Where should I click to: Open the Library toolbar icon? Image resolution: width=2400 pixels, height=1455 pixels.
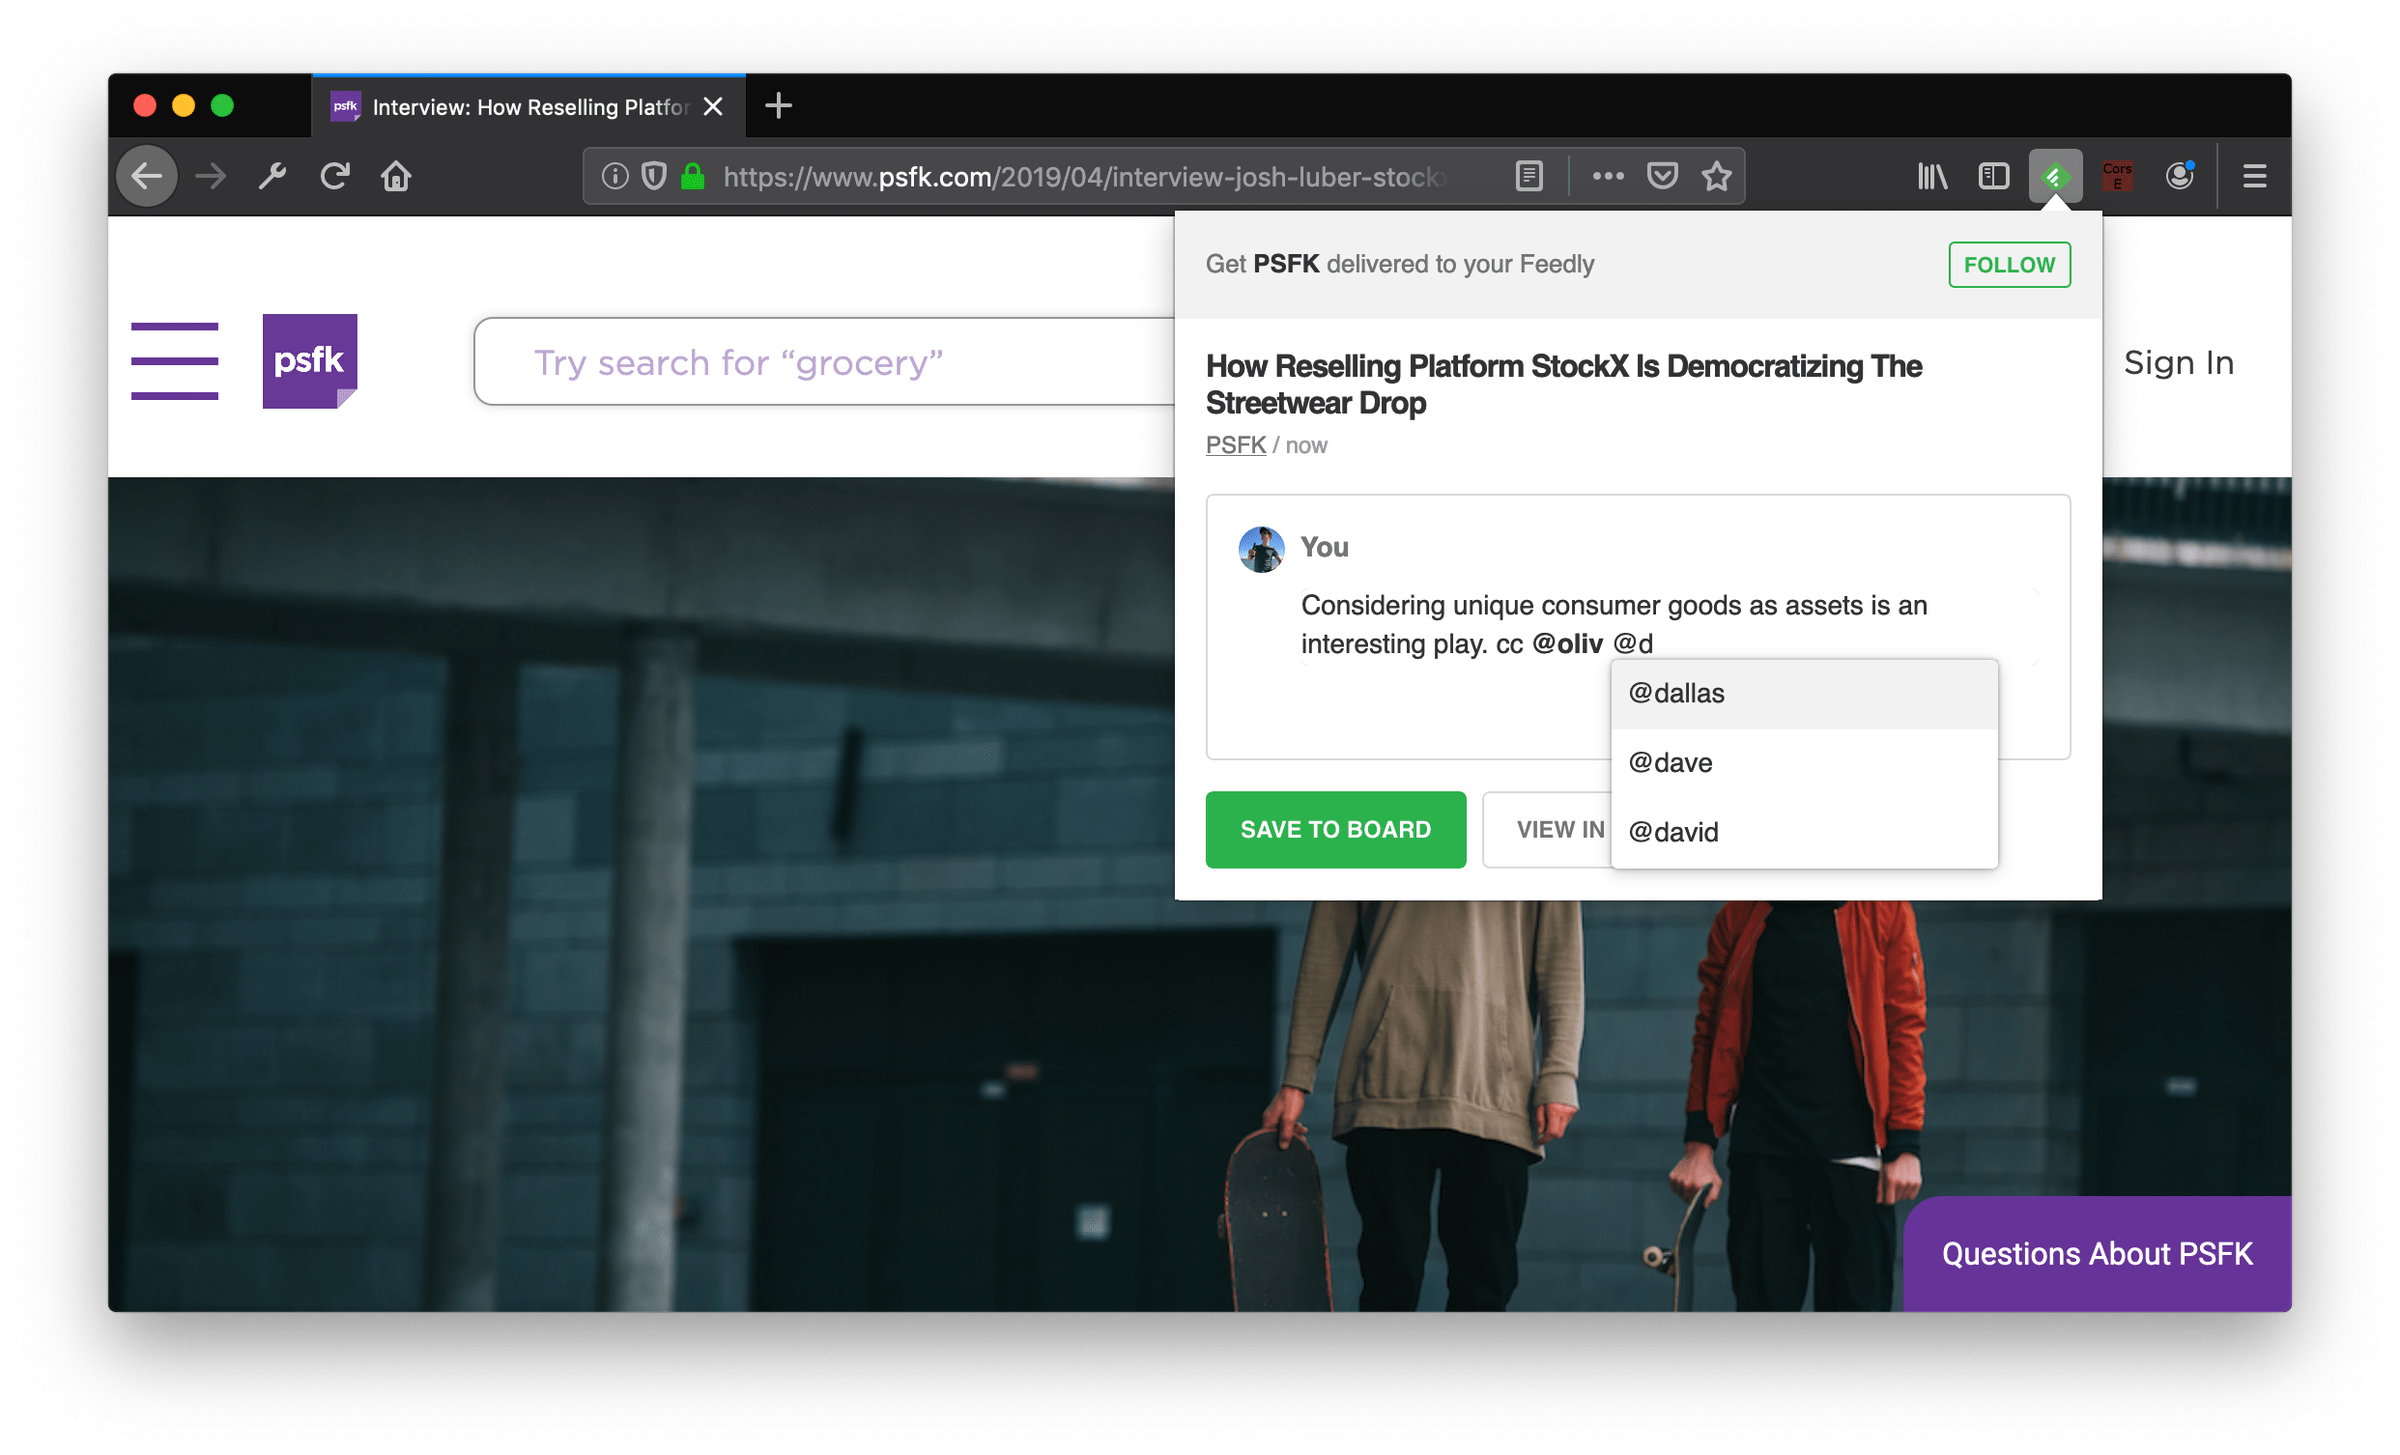tap(1931, 177)
